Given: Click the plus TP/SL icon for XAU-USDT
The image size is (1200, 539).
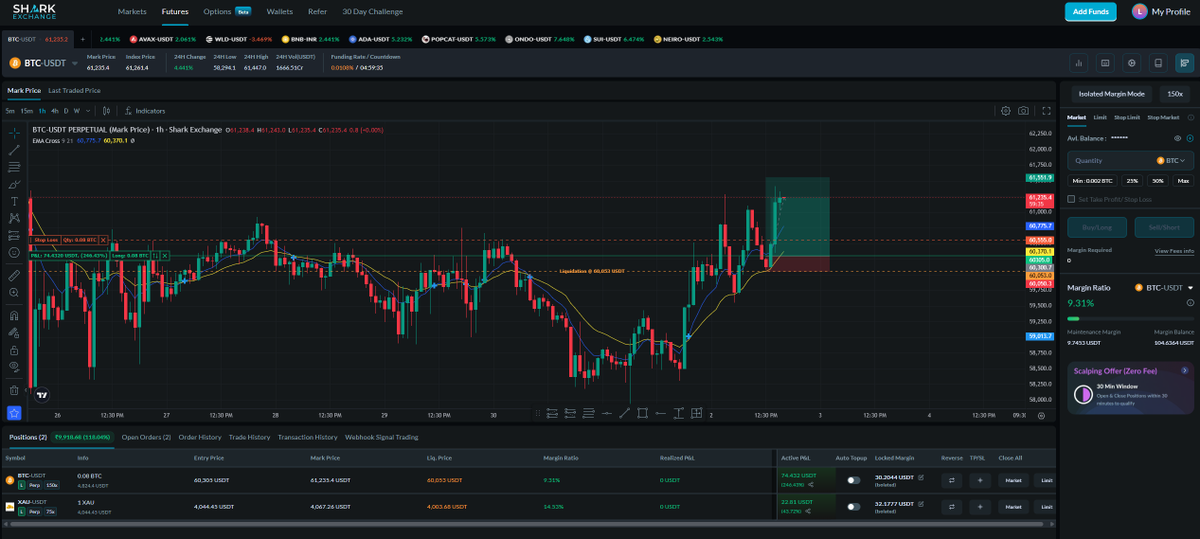Looking at the screenshot, I should tap(979, 507).
